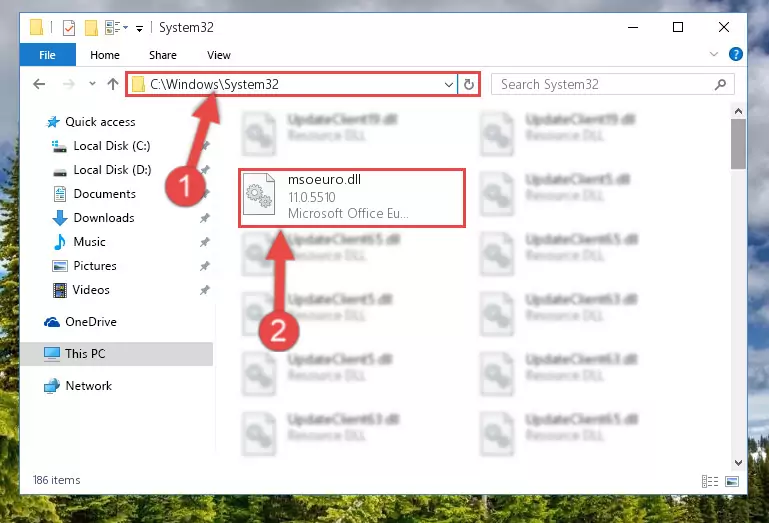Click the vertical scrollbar thumb
Screen dimensions: 769x523
point(738,144)
